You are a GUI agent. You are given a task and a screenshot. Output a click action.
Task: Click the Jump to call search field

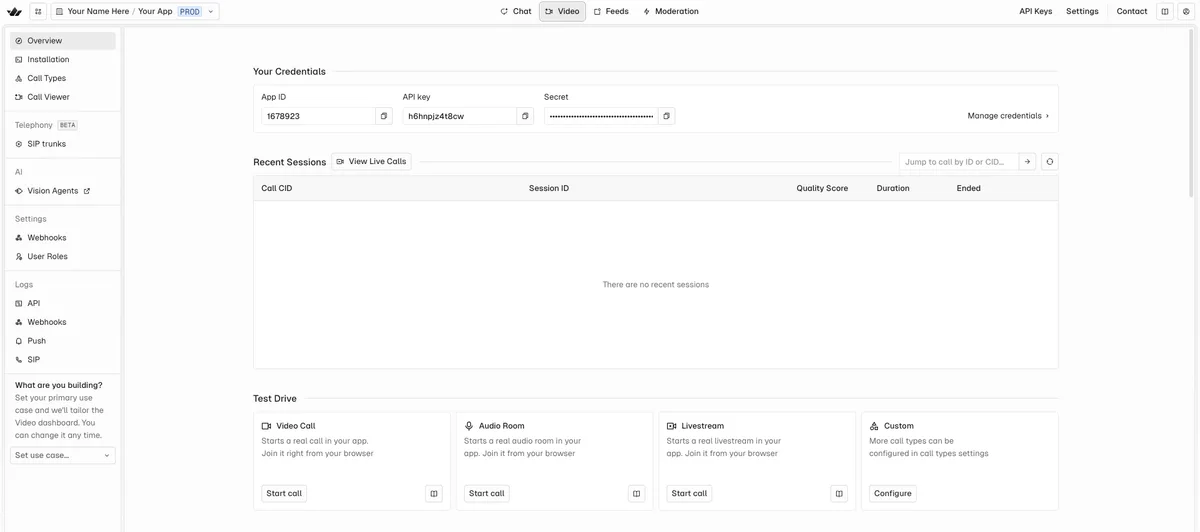(x=959, y=161)
